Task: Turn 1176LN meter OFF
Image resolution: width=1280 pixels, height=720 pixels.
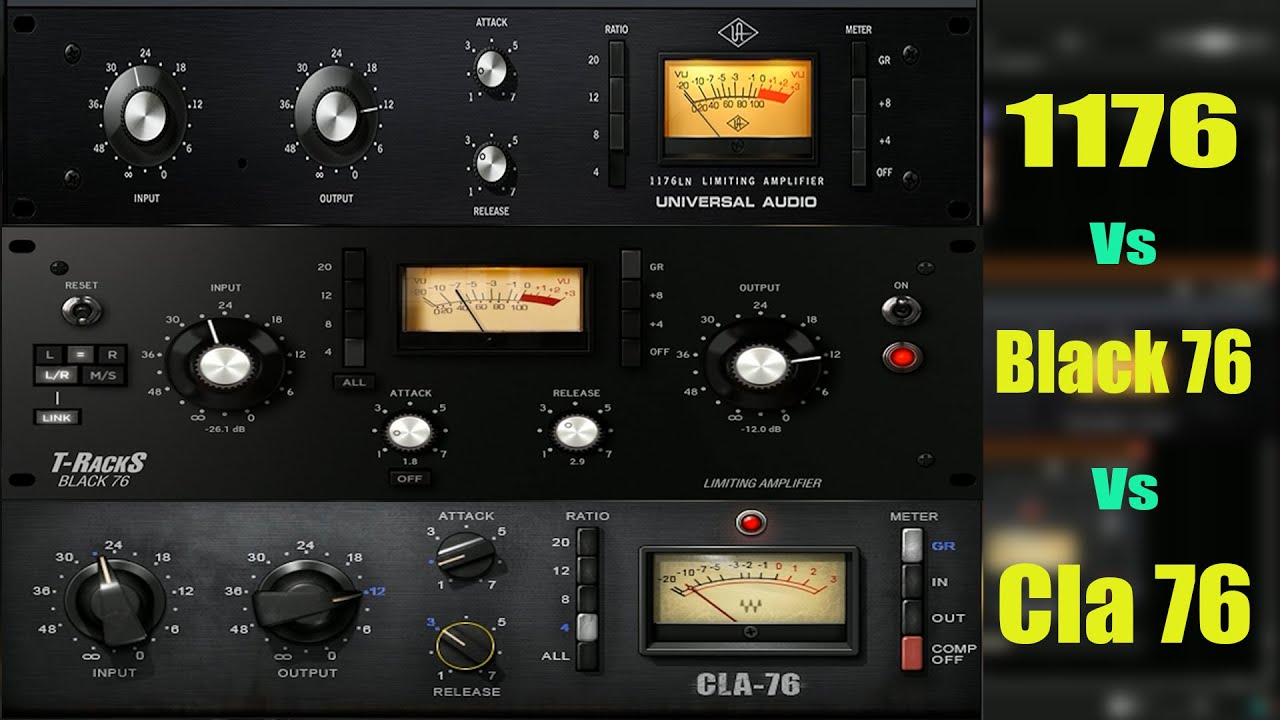Action: [x=859, y=169]
